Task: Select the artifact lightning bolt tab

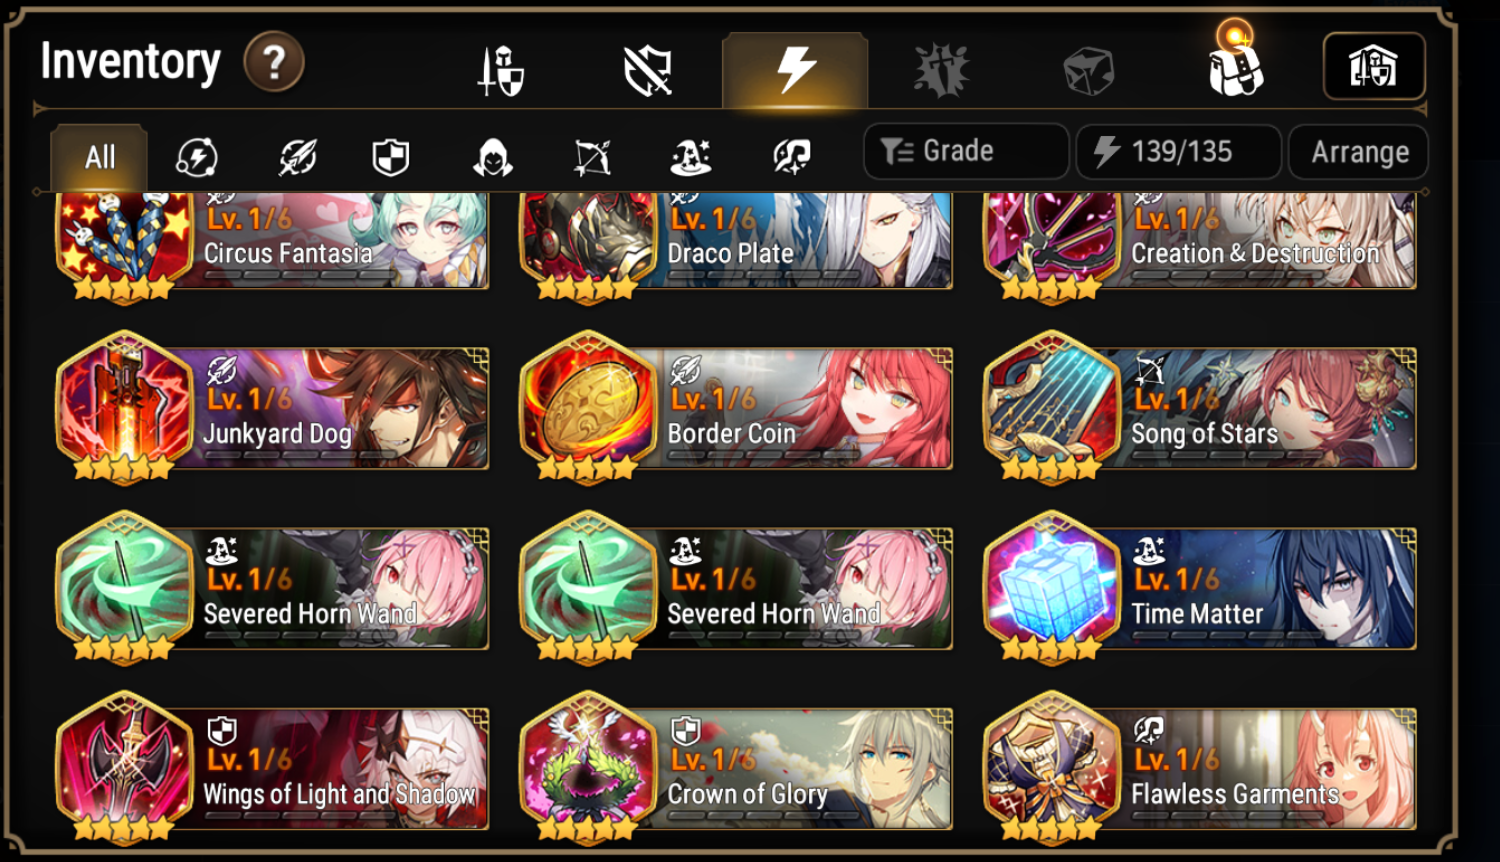Action: 795,70
